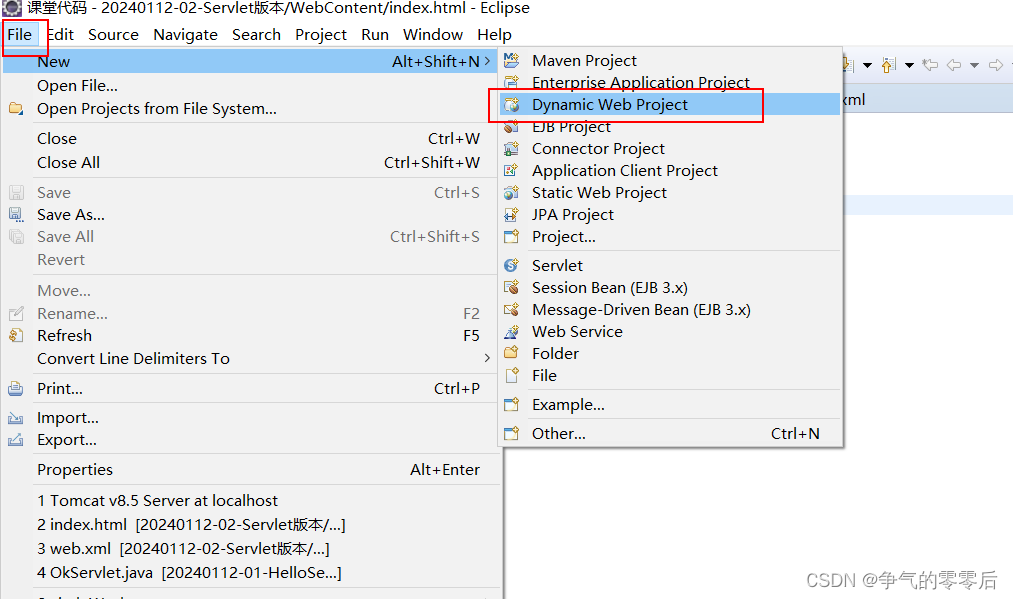Click the Dynamic Web Project globe icon
Viewport: 1013px width, 599px height.
click(x=512, y=105)
